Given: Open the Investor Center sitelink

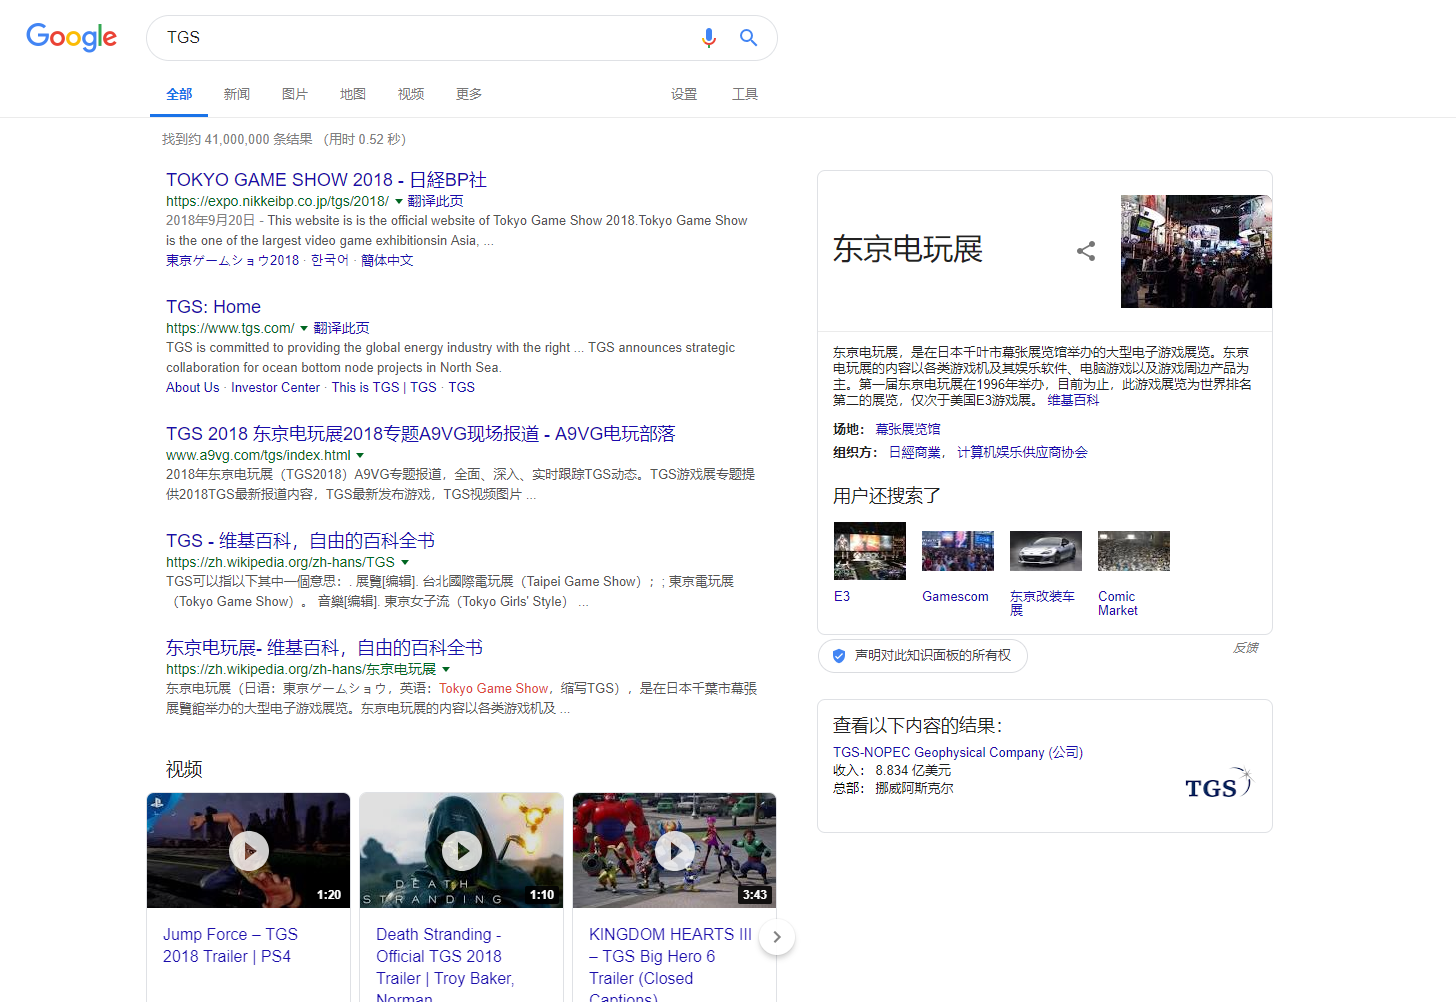Looking at the screenshot, I should pos(276,388).
